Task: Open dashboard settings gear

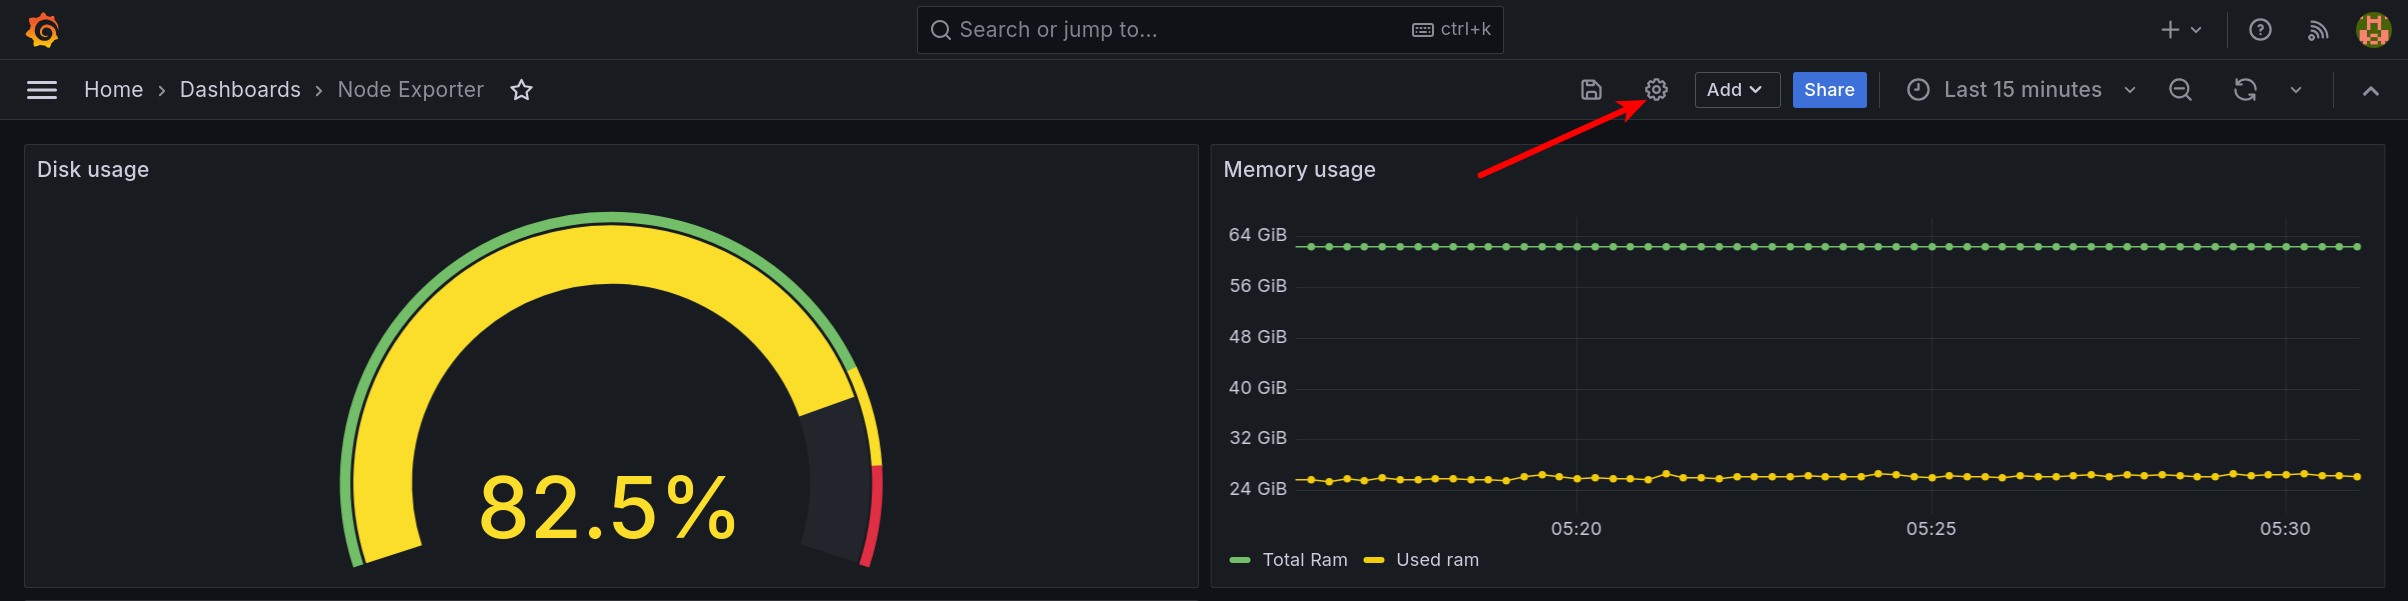Action: tap(1656, 90)
